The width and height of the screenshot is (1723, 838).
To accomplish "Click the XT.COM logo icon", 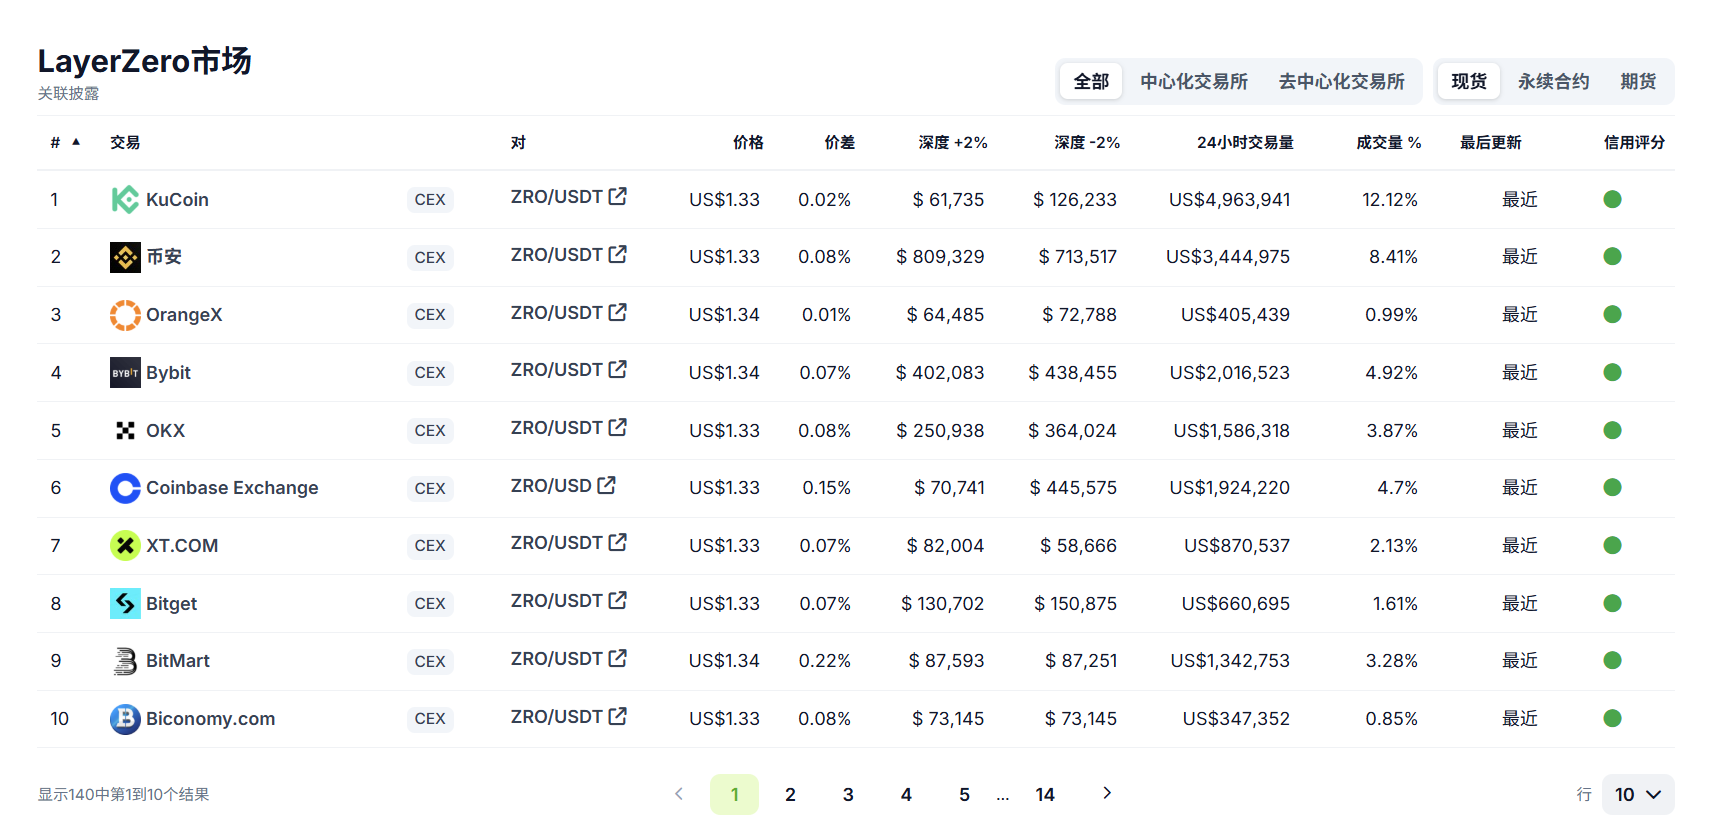I will [125, 546].
